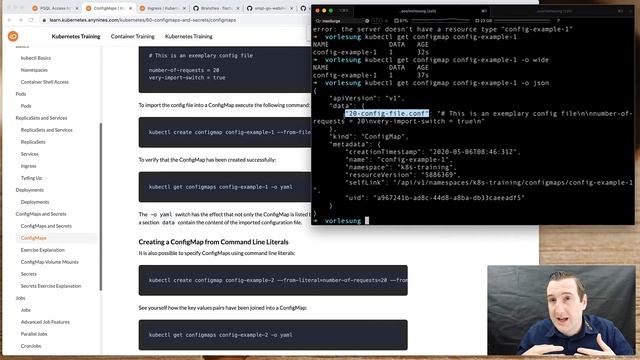Click highlighted '20-config-file.conf' text in terminal
This screenshot has width=640, height=360.
tap(387, 113)
